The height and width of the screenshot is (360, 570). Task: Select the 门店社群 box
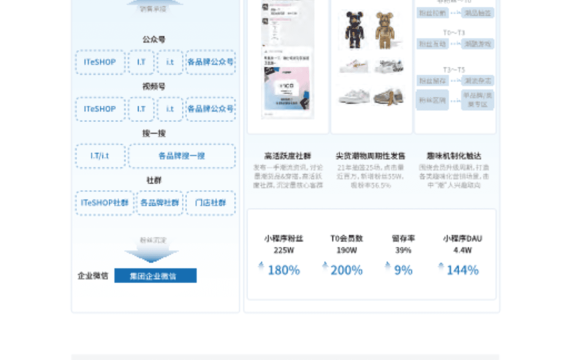[x=210, y=203]
